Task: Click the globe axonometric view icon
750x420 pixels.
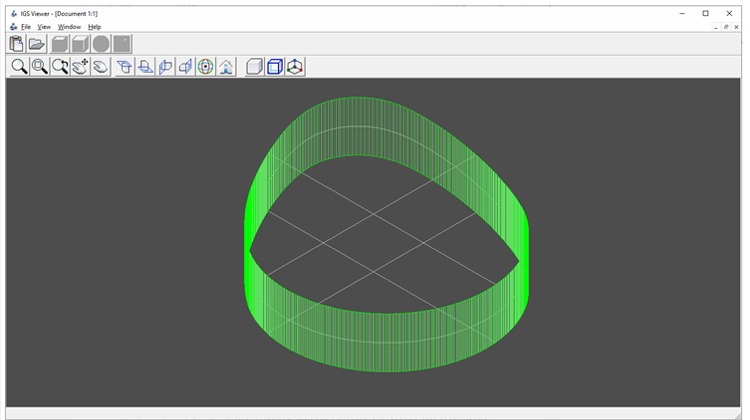Action: pyautogui.click(x=206, y=66)
